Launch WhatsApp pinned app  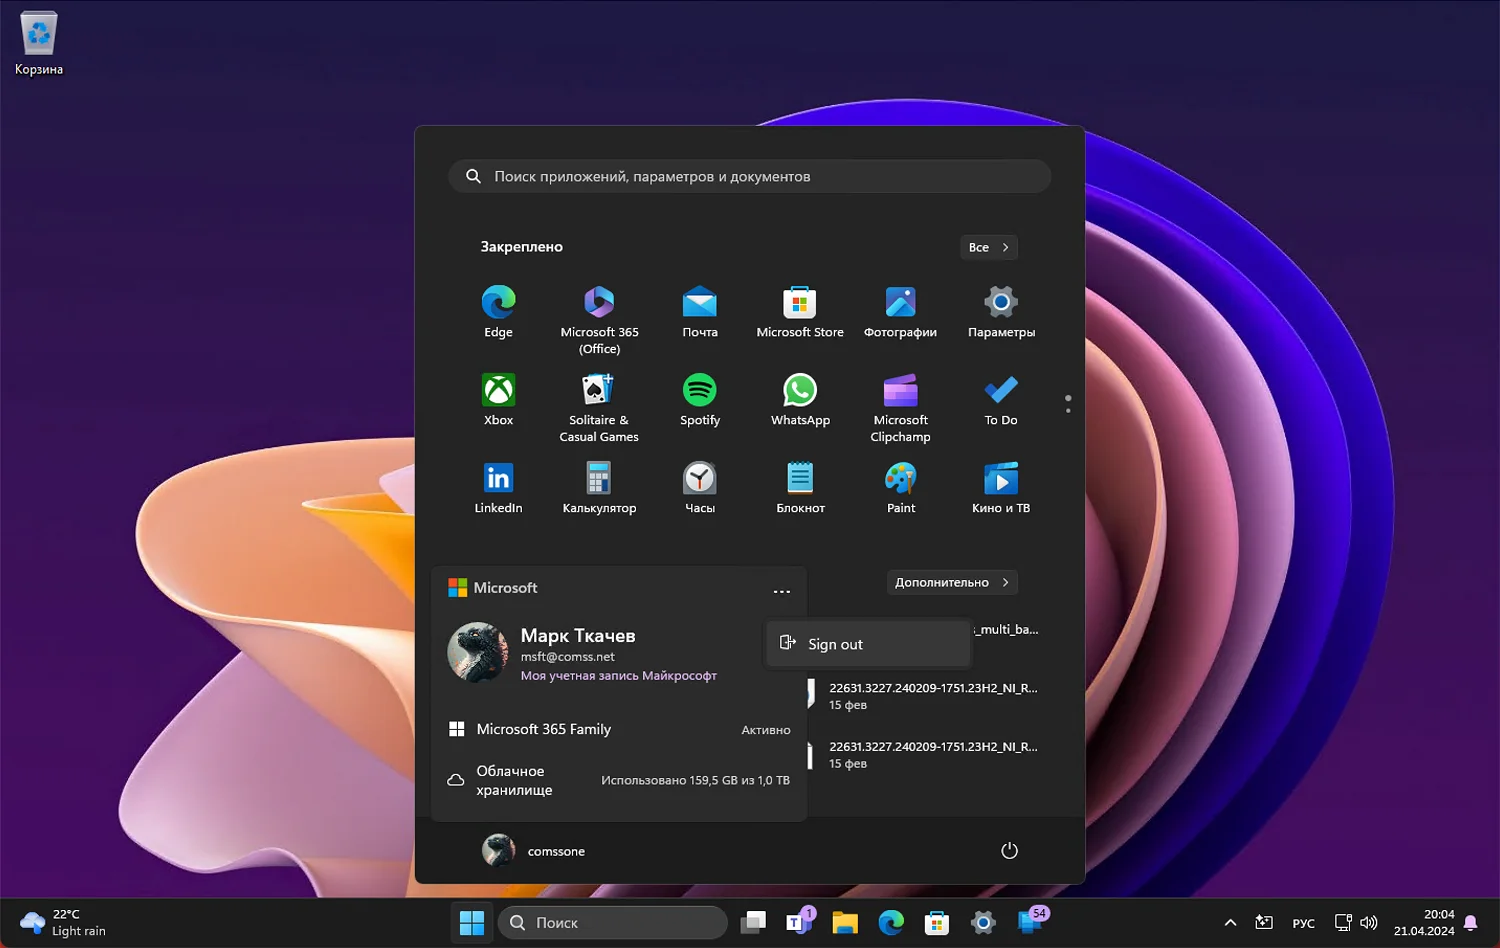point(800,400)
